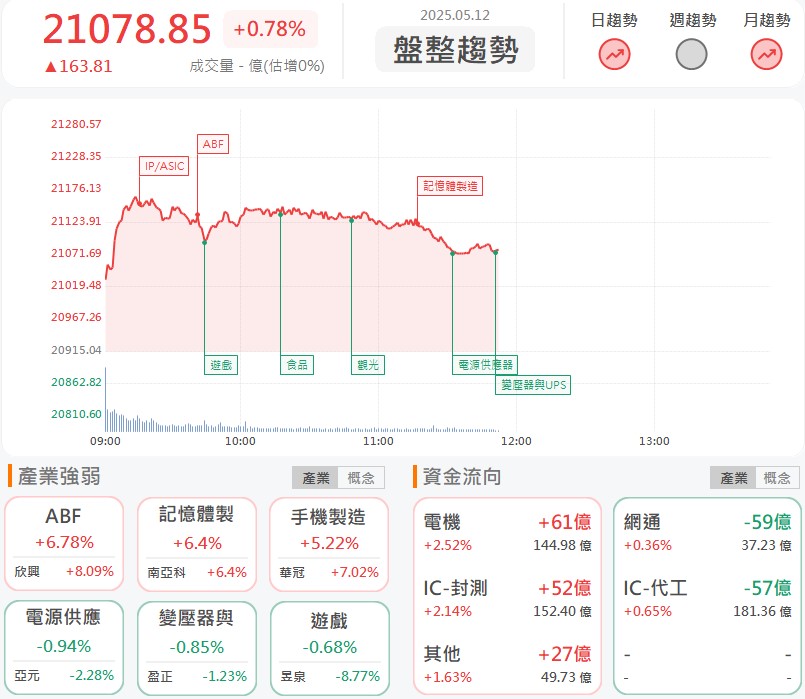Select the 其他 +27億 fund inflow row
The width and height of the screenshot is (805, 699).
pos(507,665)
